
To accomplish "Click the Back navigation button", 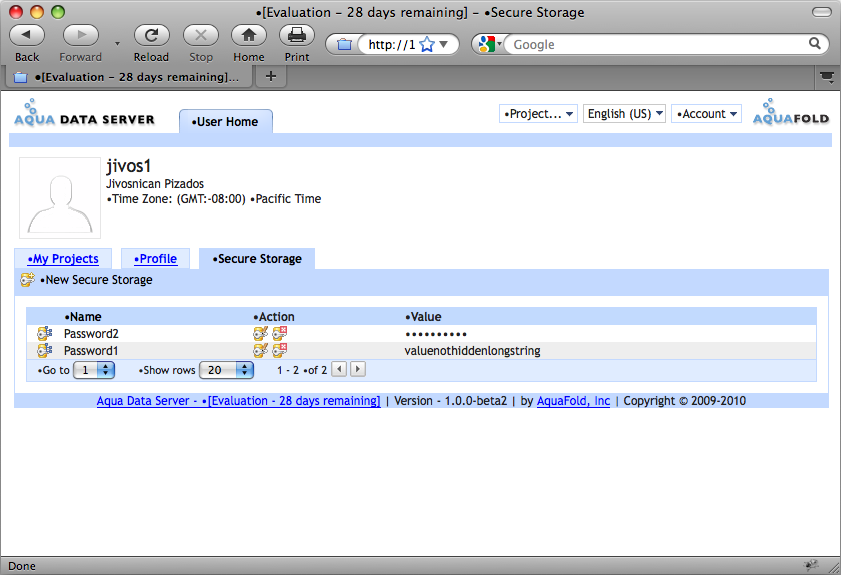I will 27,35.
